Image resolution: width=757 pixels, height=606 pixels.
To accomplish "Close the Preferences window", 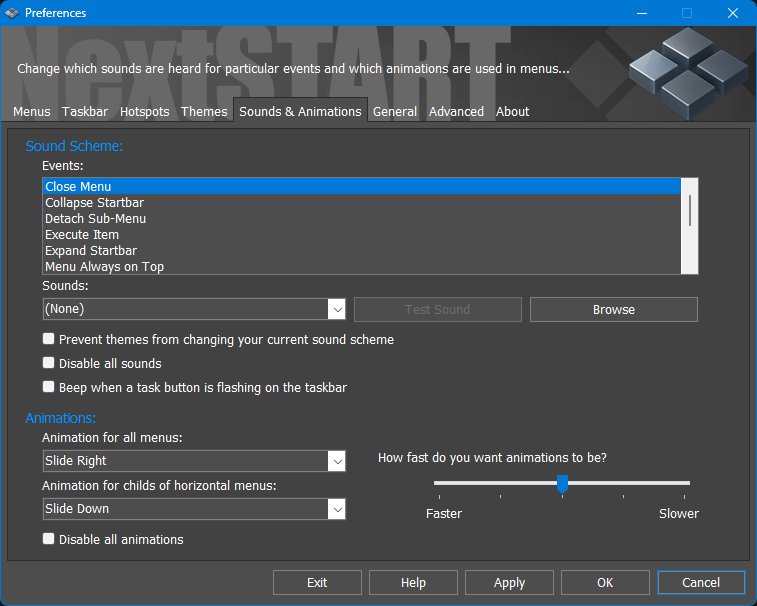I will tap(732, 13).
